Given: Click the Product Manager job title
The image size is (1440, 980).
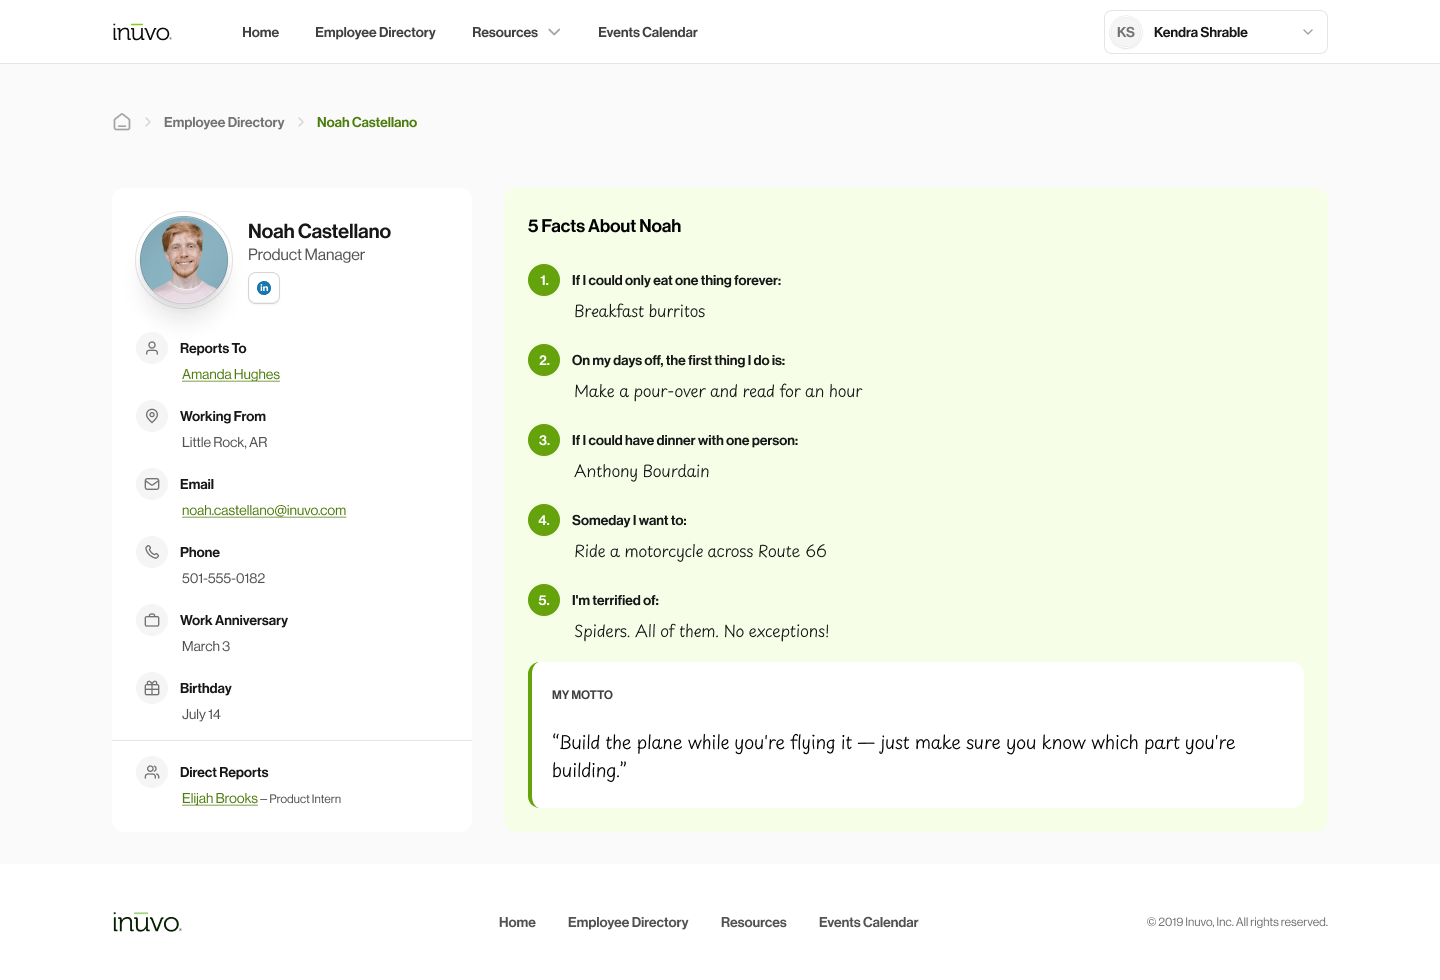Looking at the screenshot, I should (306, 255).
